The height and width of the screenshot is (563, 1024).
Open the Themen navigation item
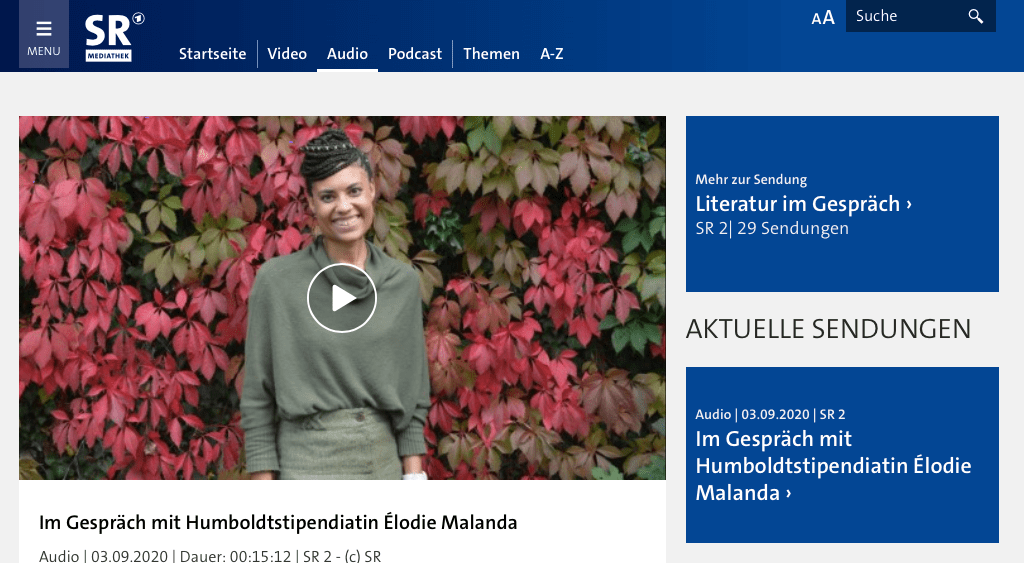(491, 54)
